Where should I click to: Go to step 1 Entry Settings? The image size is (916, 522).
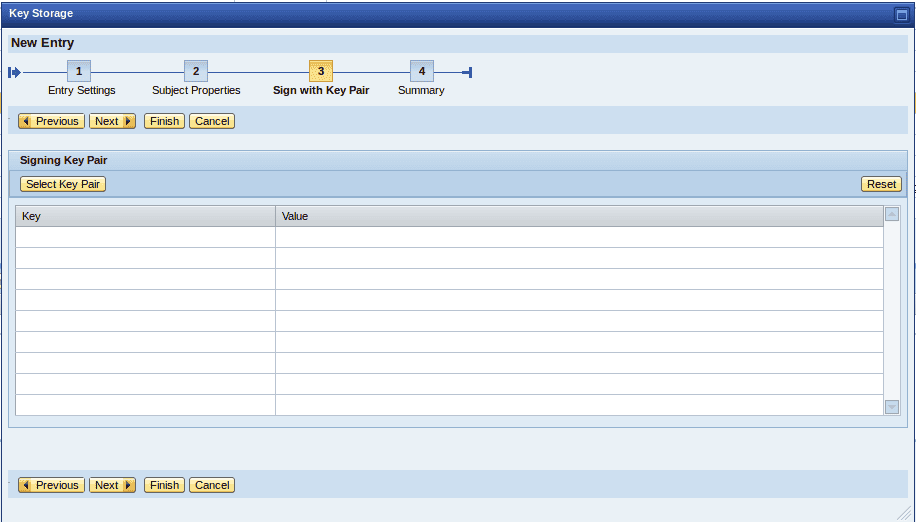[79, 72]
